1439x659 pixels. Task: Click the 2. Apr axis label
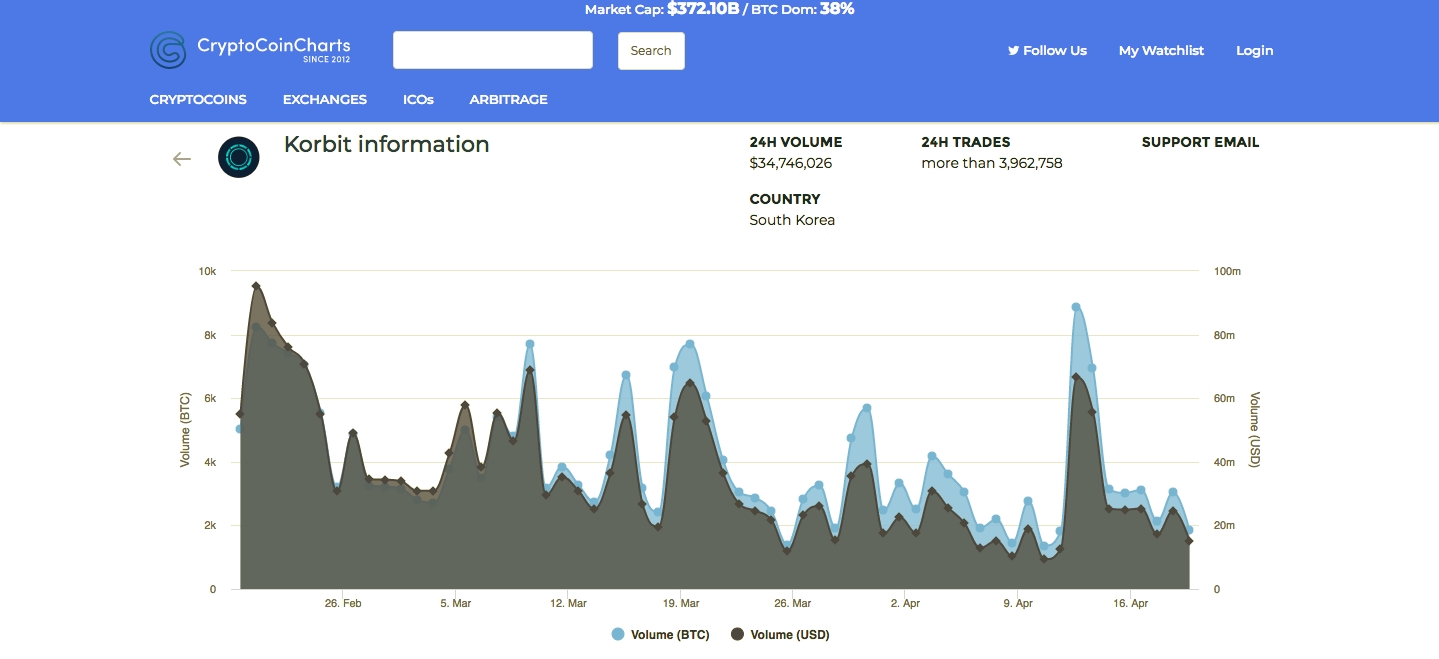[x=905, y=604]
